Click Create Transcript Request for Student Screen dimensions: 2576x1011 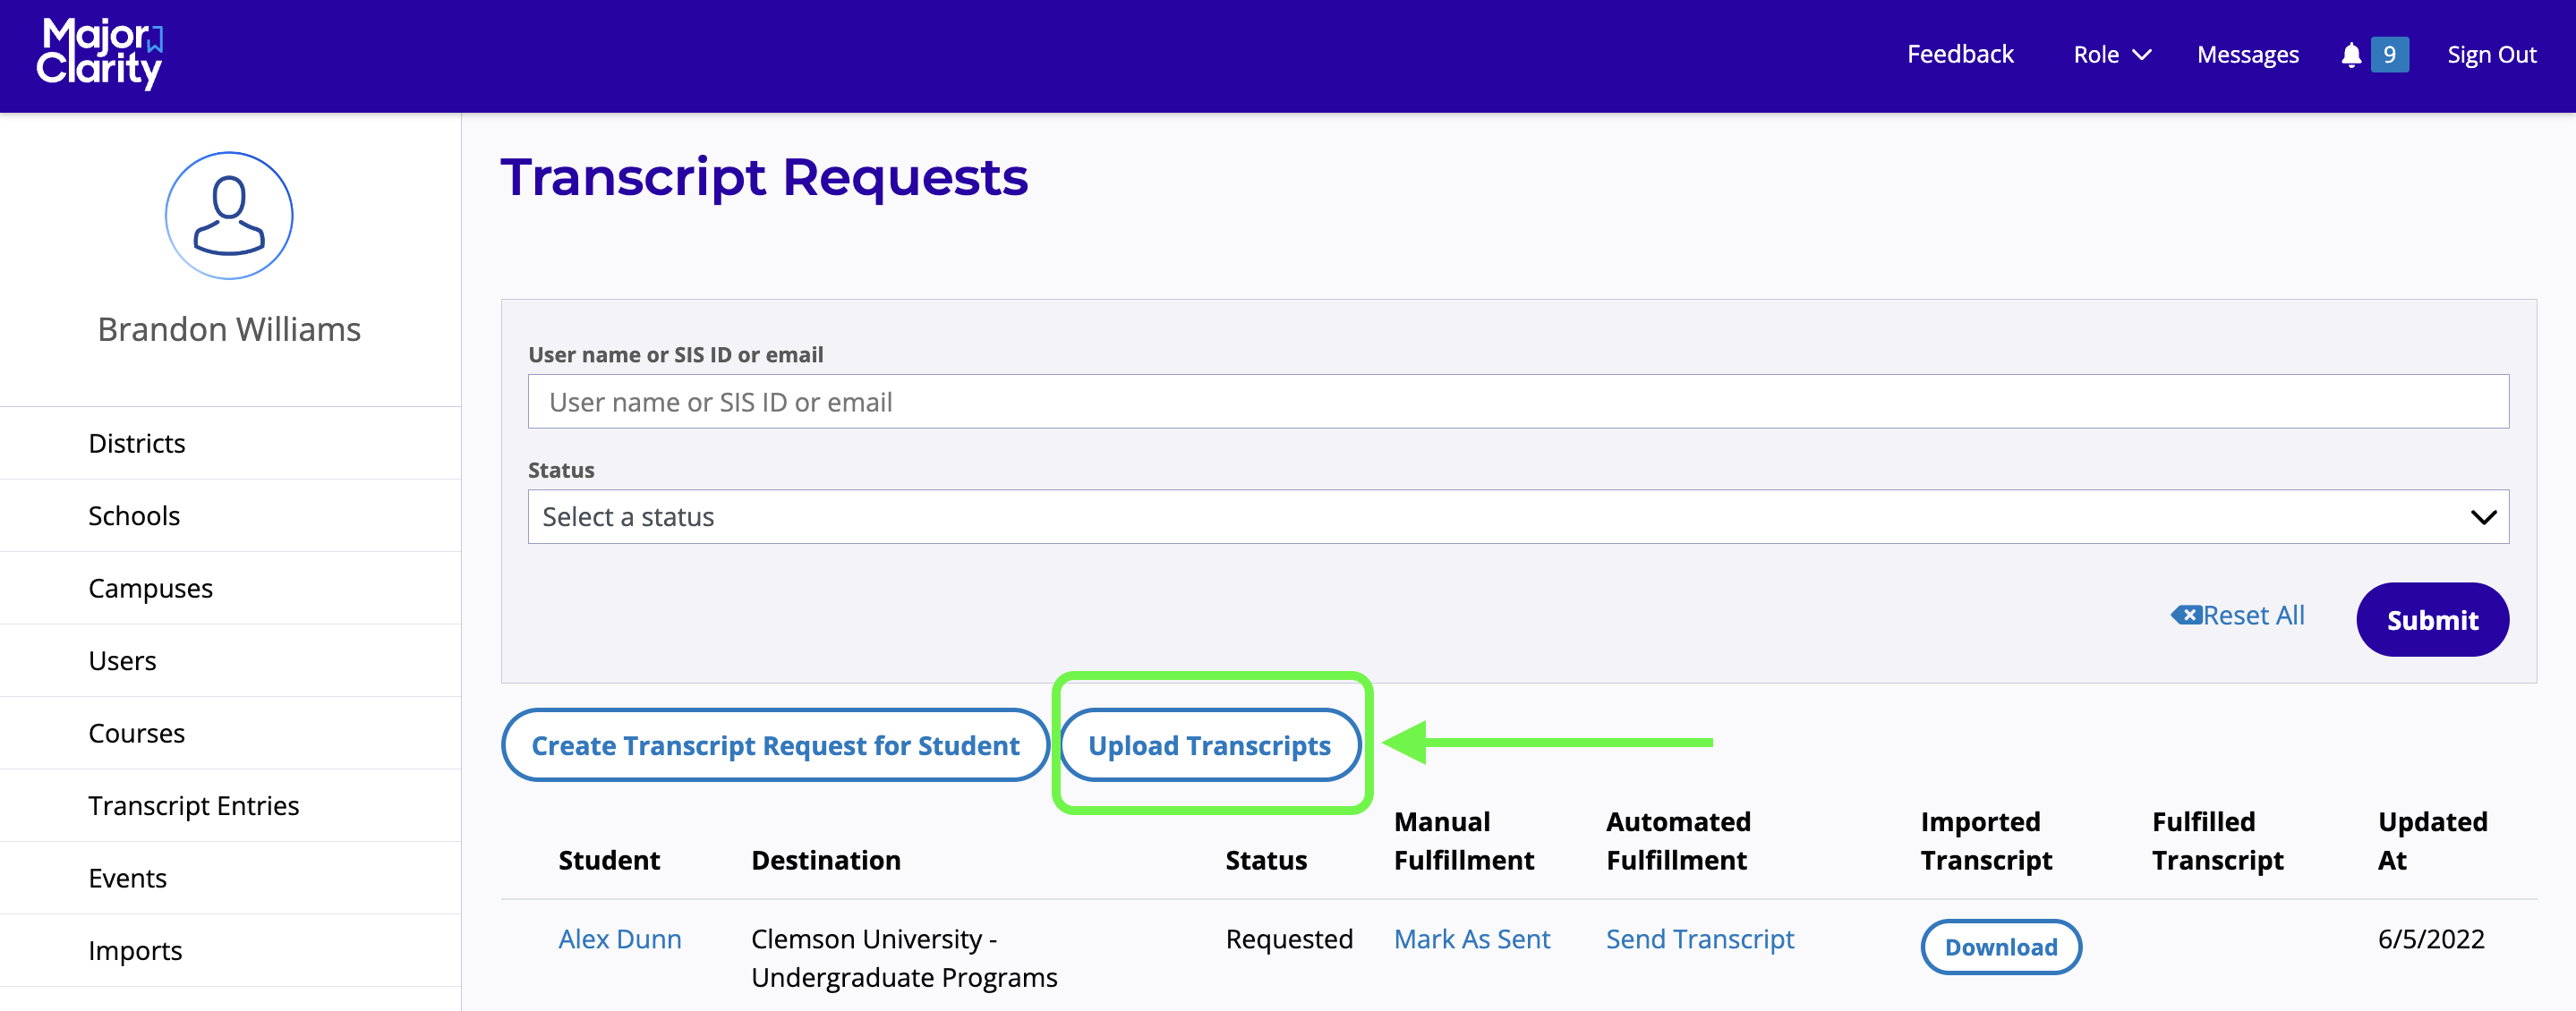pyautogui.click(x=775, y=745)
